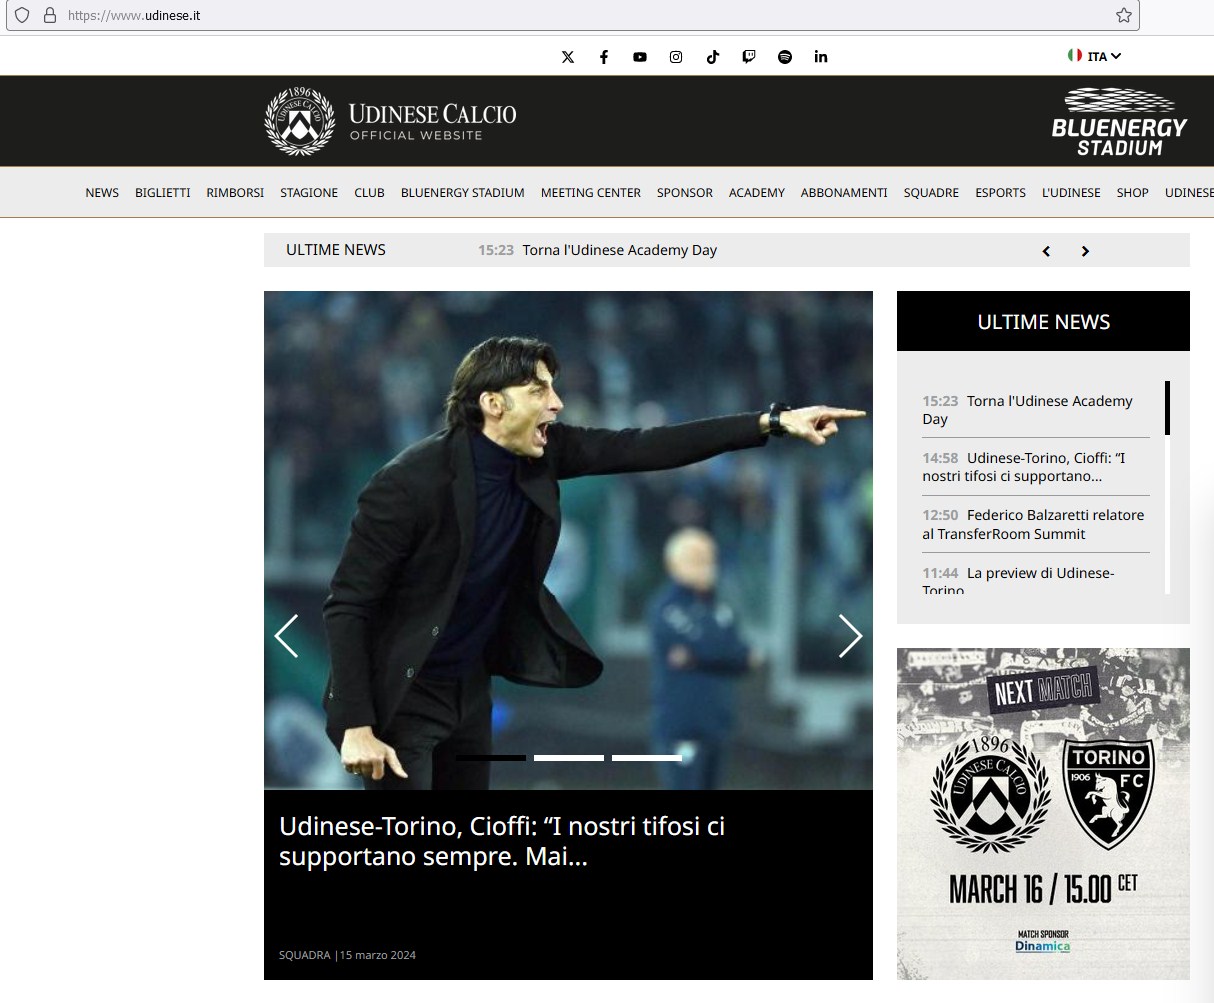Click the padlock site security icon
Screen dimensions: 1214x1003
[x=49, y=15]
